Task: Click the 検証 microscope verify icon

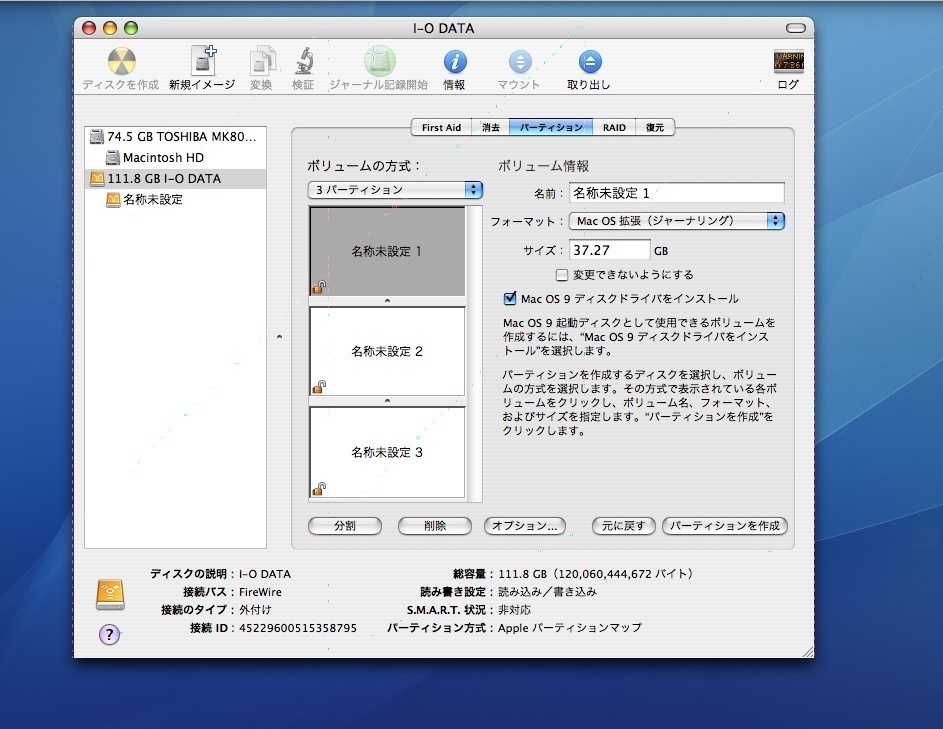Action: click(304, 61)
